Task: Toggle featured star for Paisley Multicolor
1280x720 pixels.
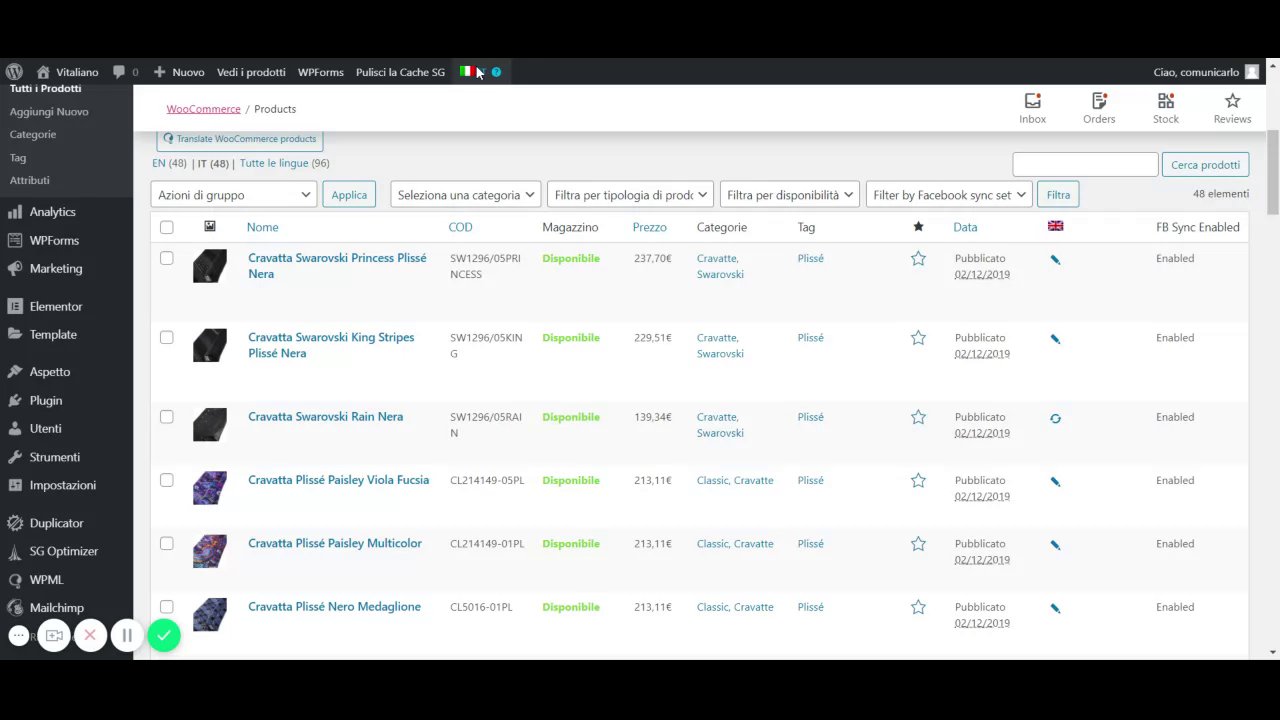Action: (x=918, y=544)
